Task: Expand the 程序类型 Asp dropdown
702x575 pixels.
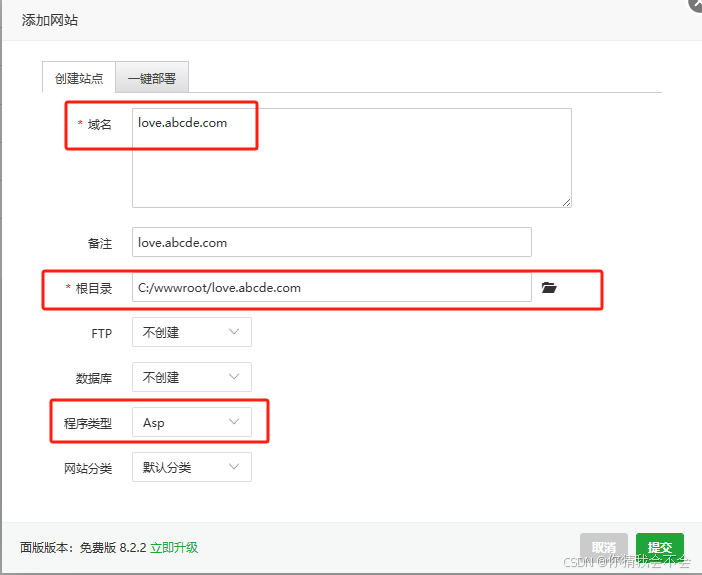Action: (192, 422)
